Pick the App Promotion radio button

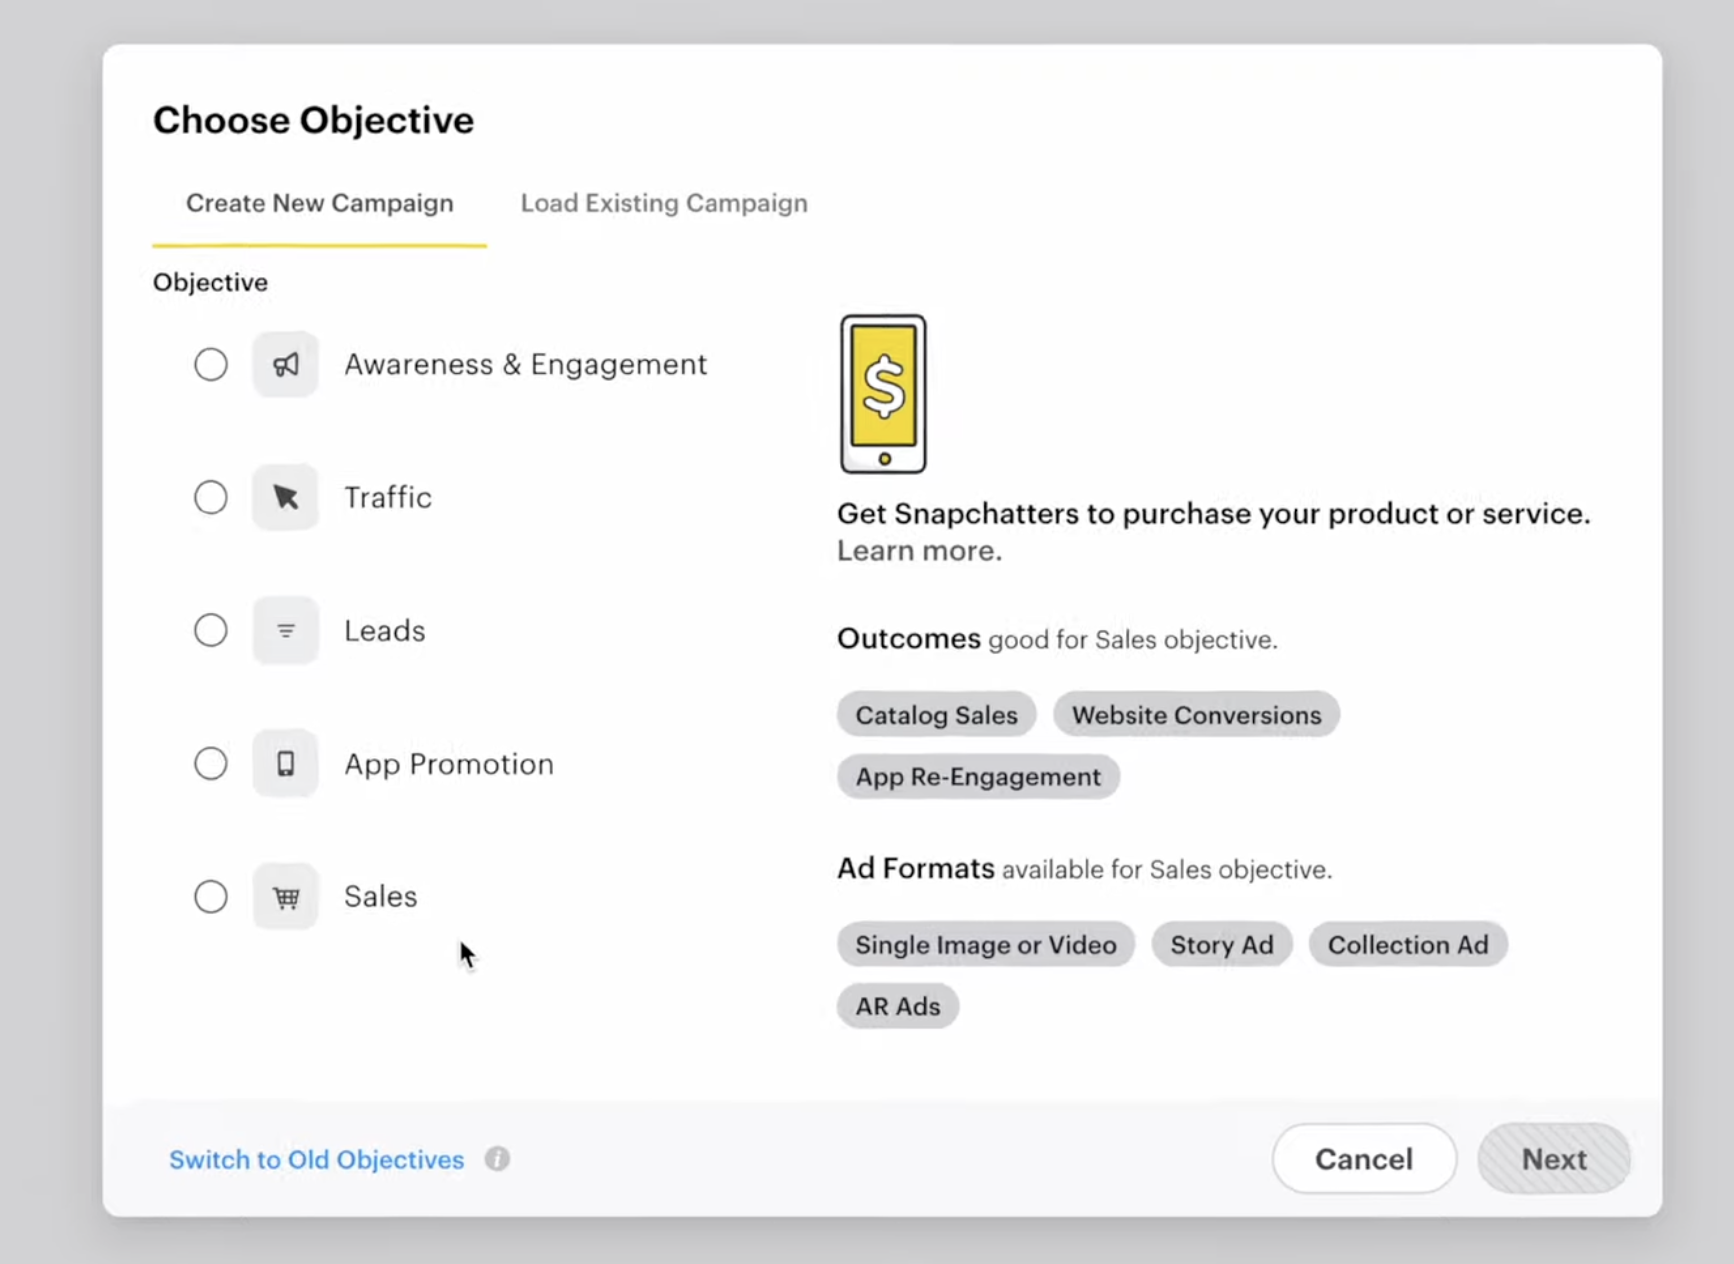211,764
